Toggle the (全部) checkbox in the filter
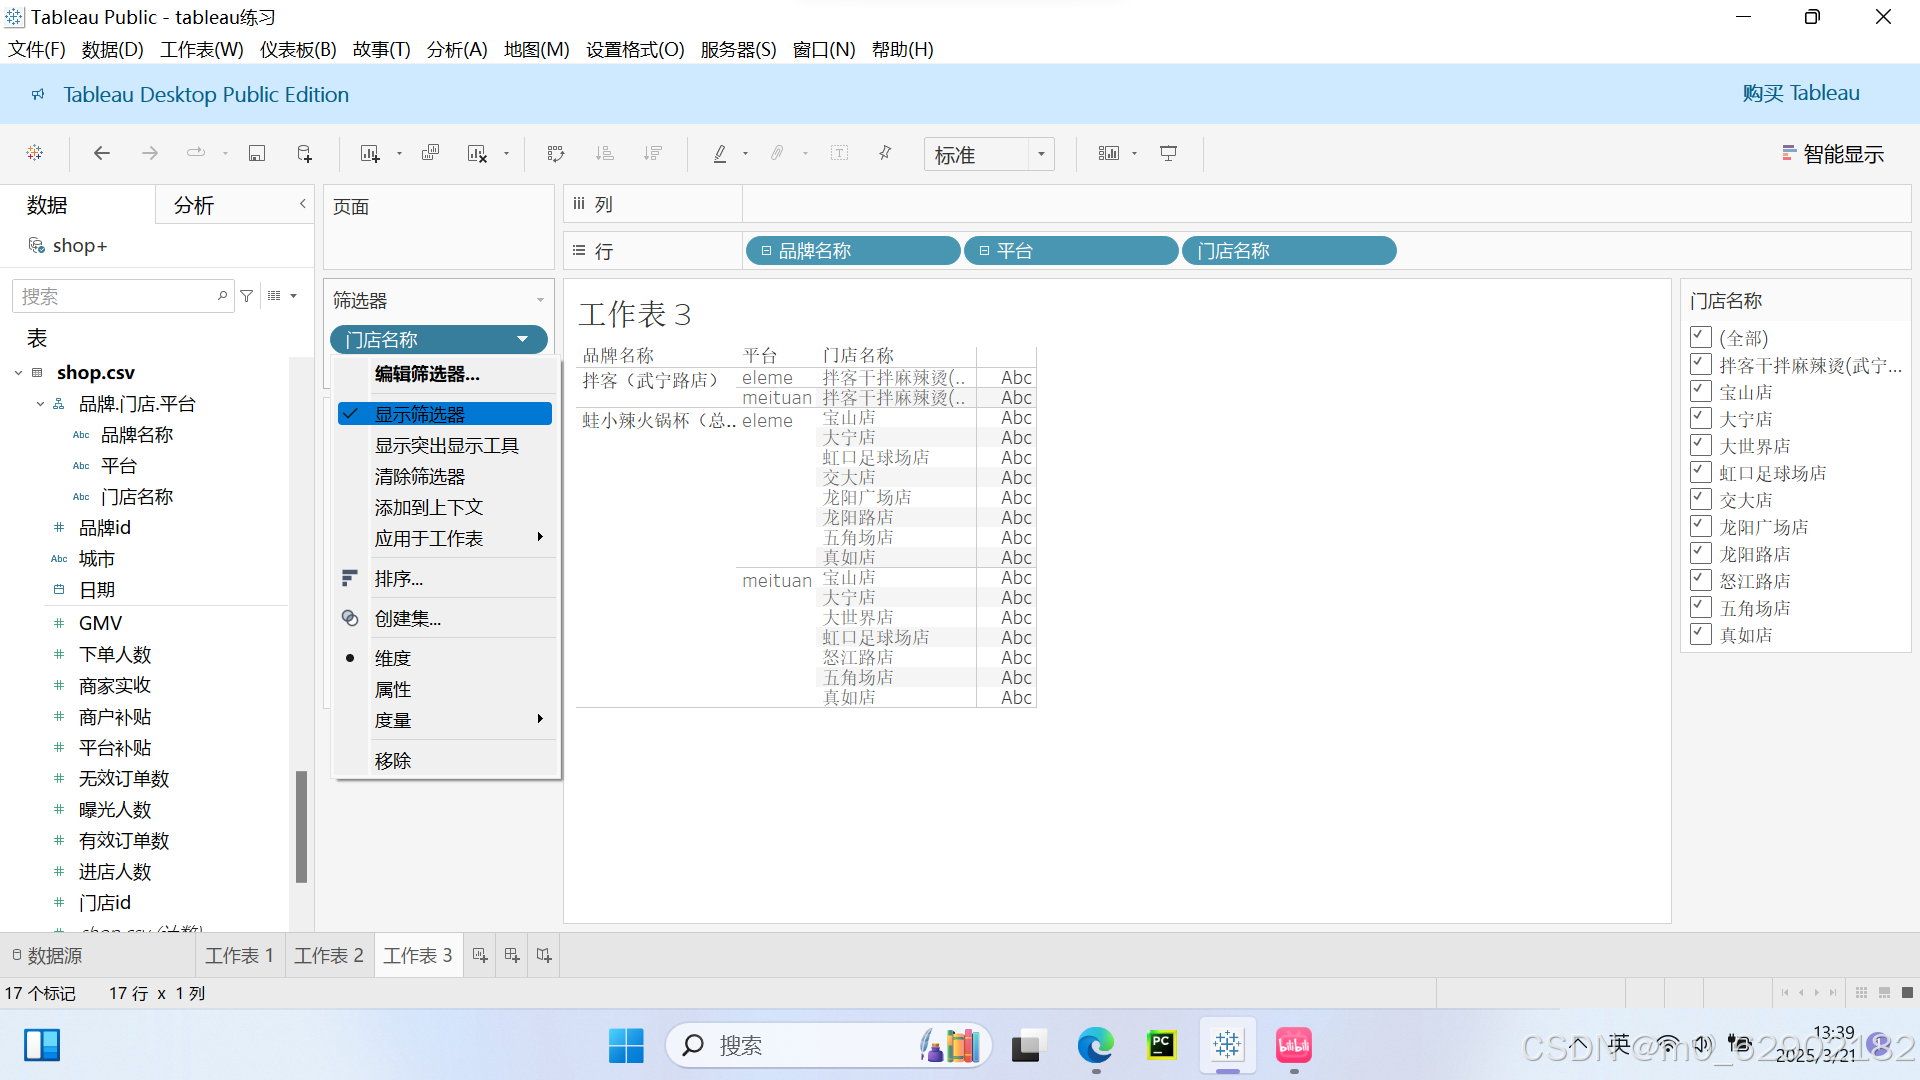Viewport: 1920px width, 1080px height. point(1700,337)
